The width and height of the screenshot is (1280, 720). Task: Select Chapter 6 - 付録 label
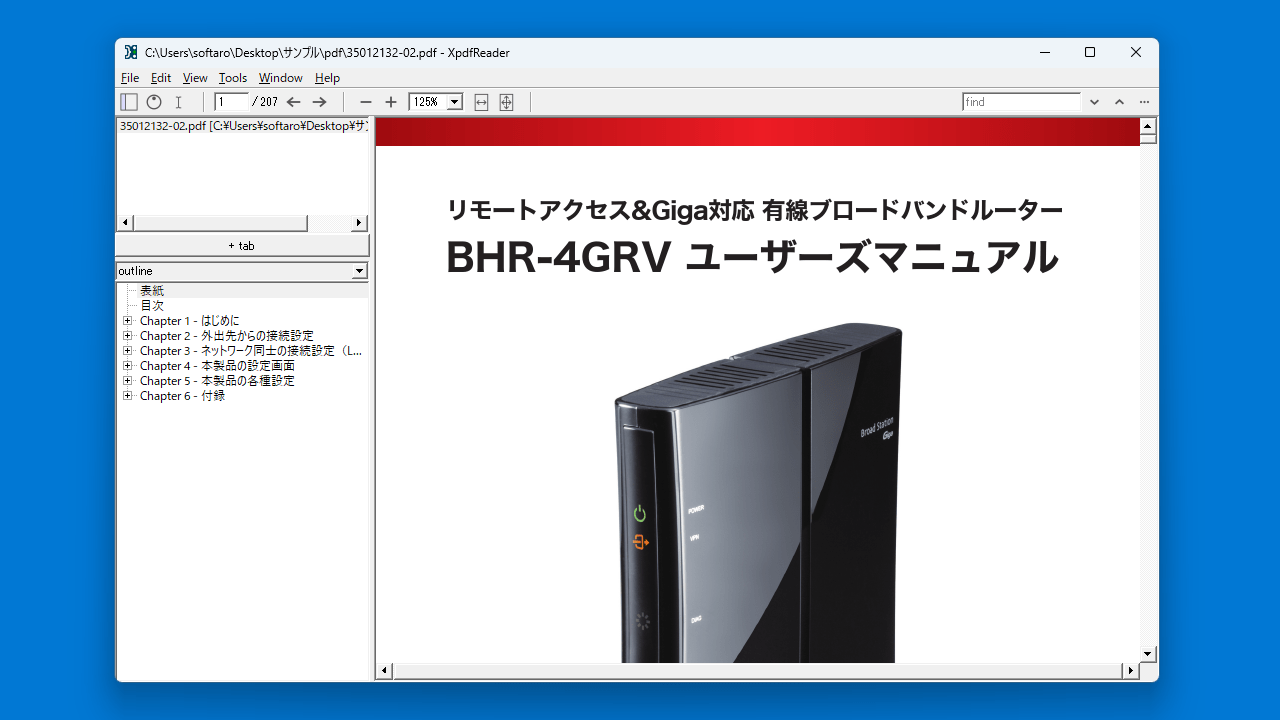click(x=182, y=396)
